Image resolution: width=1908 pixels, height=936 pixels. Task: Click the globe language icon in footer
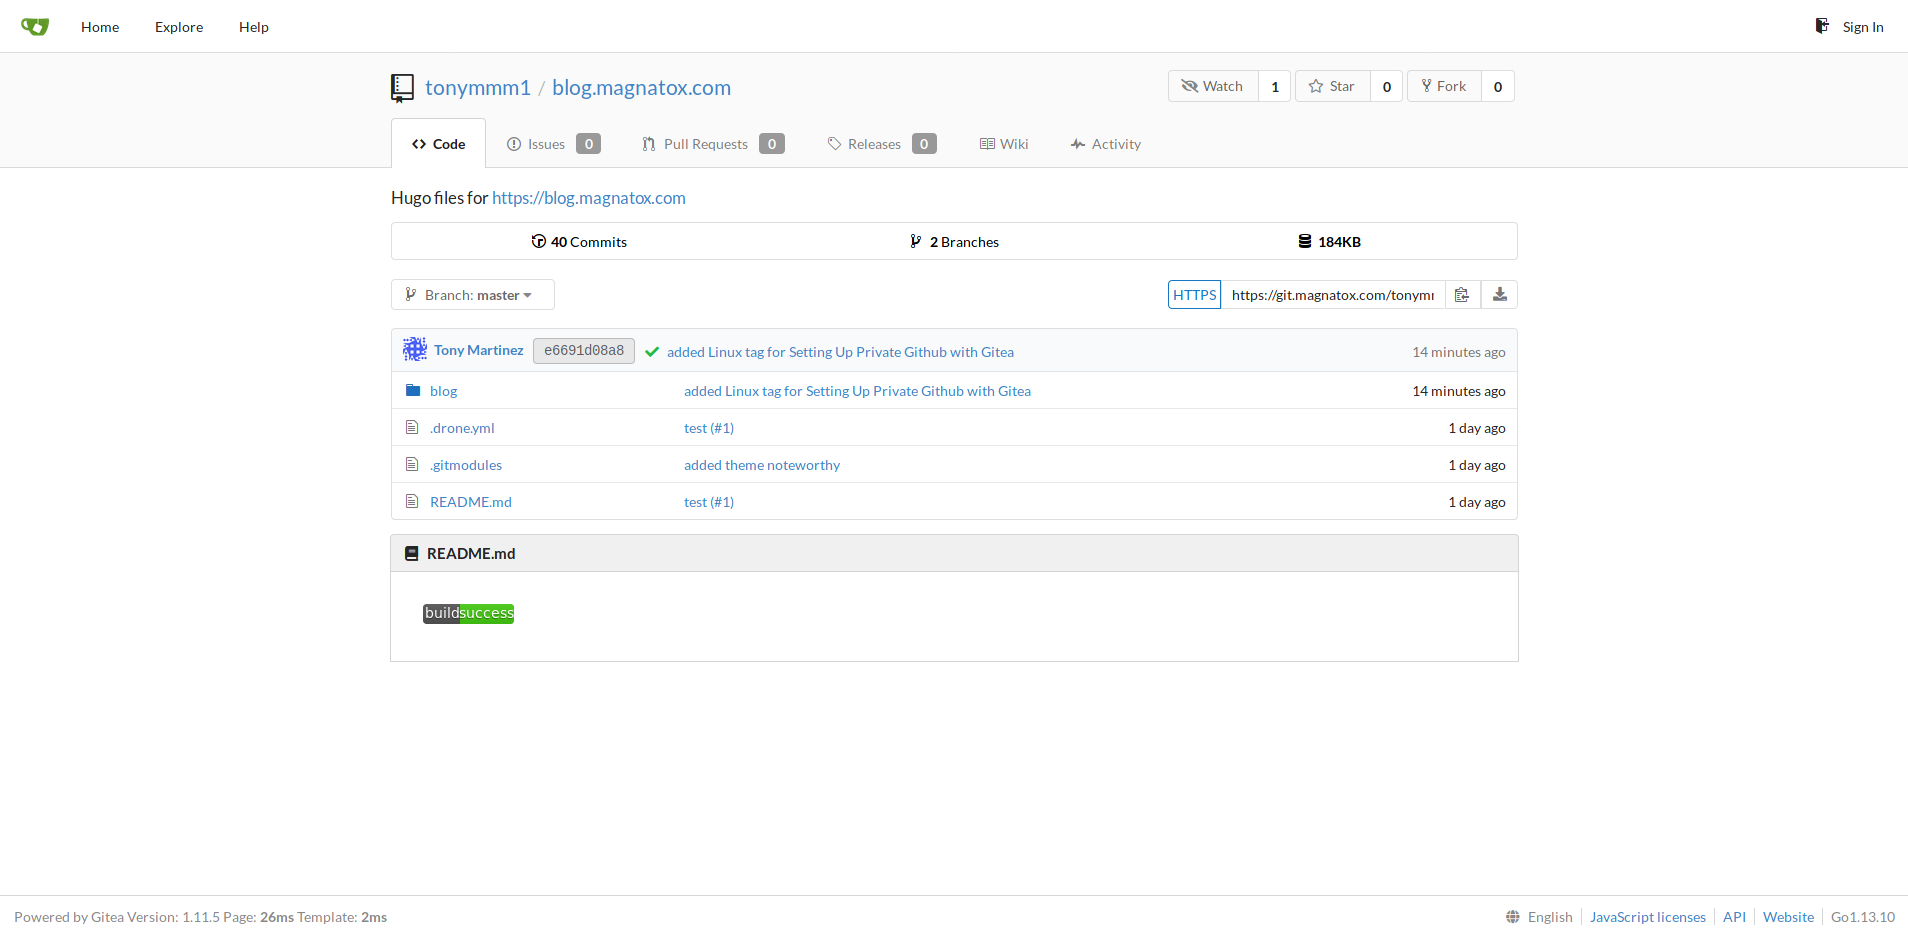pyautogui.click(x=1513, y=917)
